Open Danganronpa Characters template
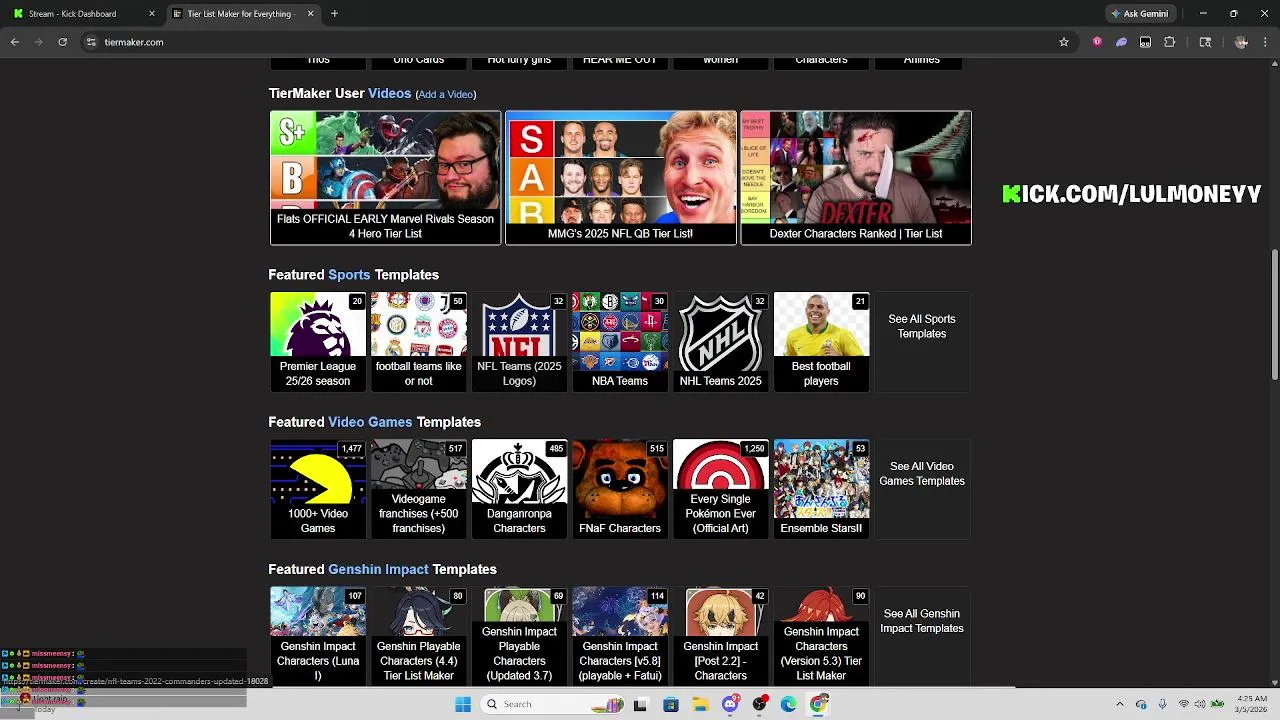Viewport: 1280px width, 720px height. 519,489
